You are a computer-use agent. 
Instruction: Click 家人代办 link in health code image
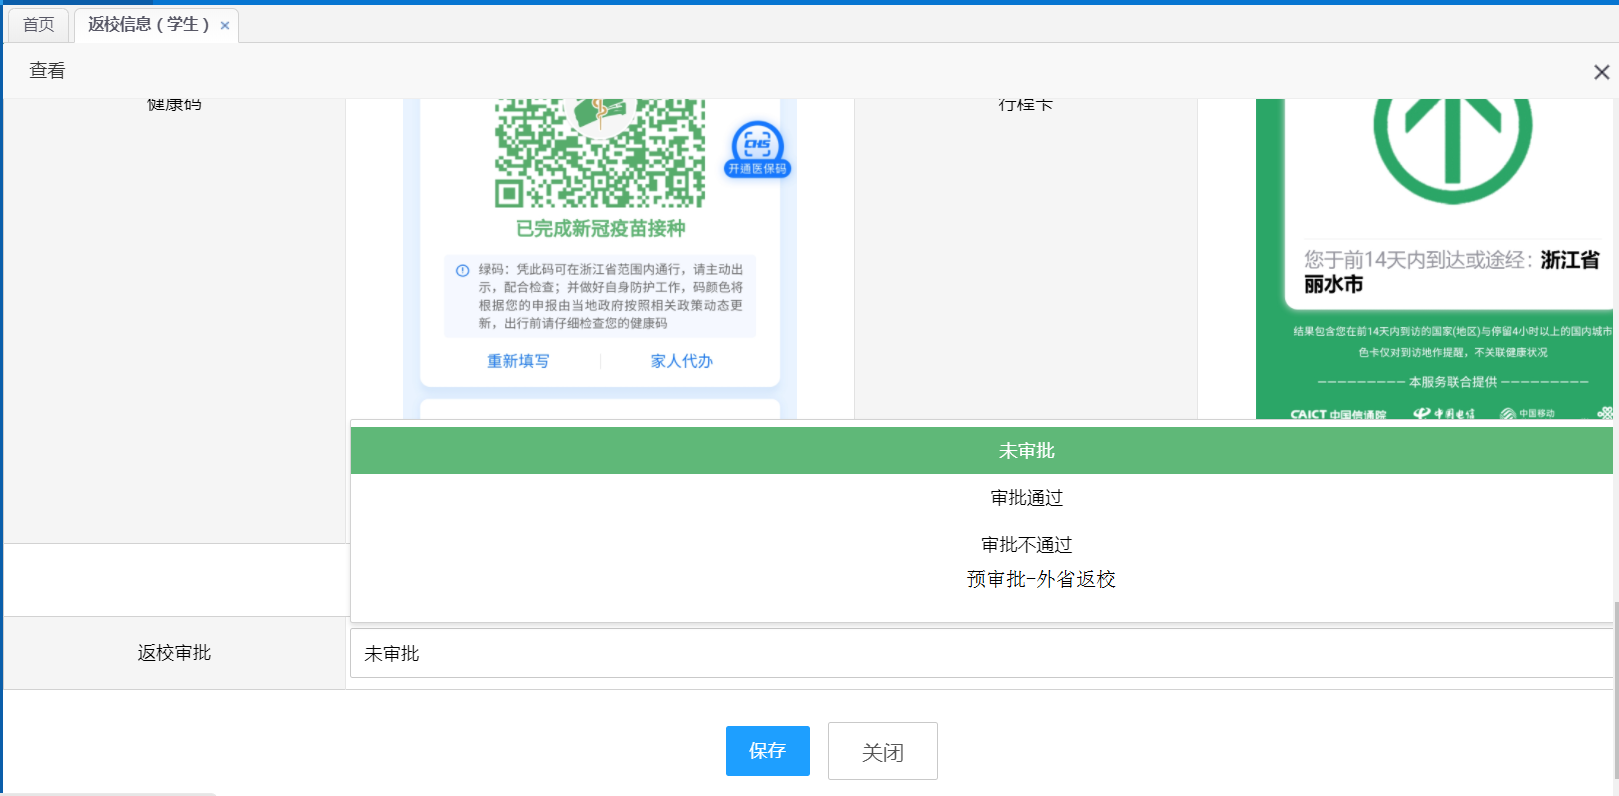(681, 361)
